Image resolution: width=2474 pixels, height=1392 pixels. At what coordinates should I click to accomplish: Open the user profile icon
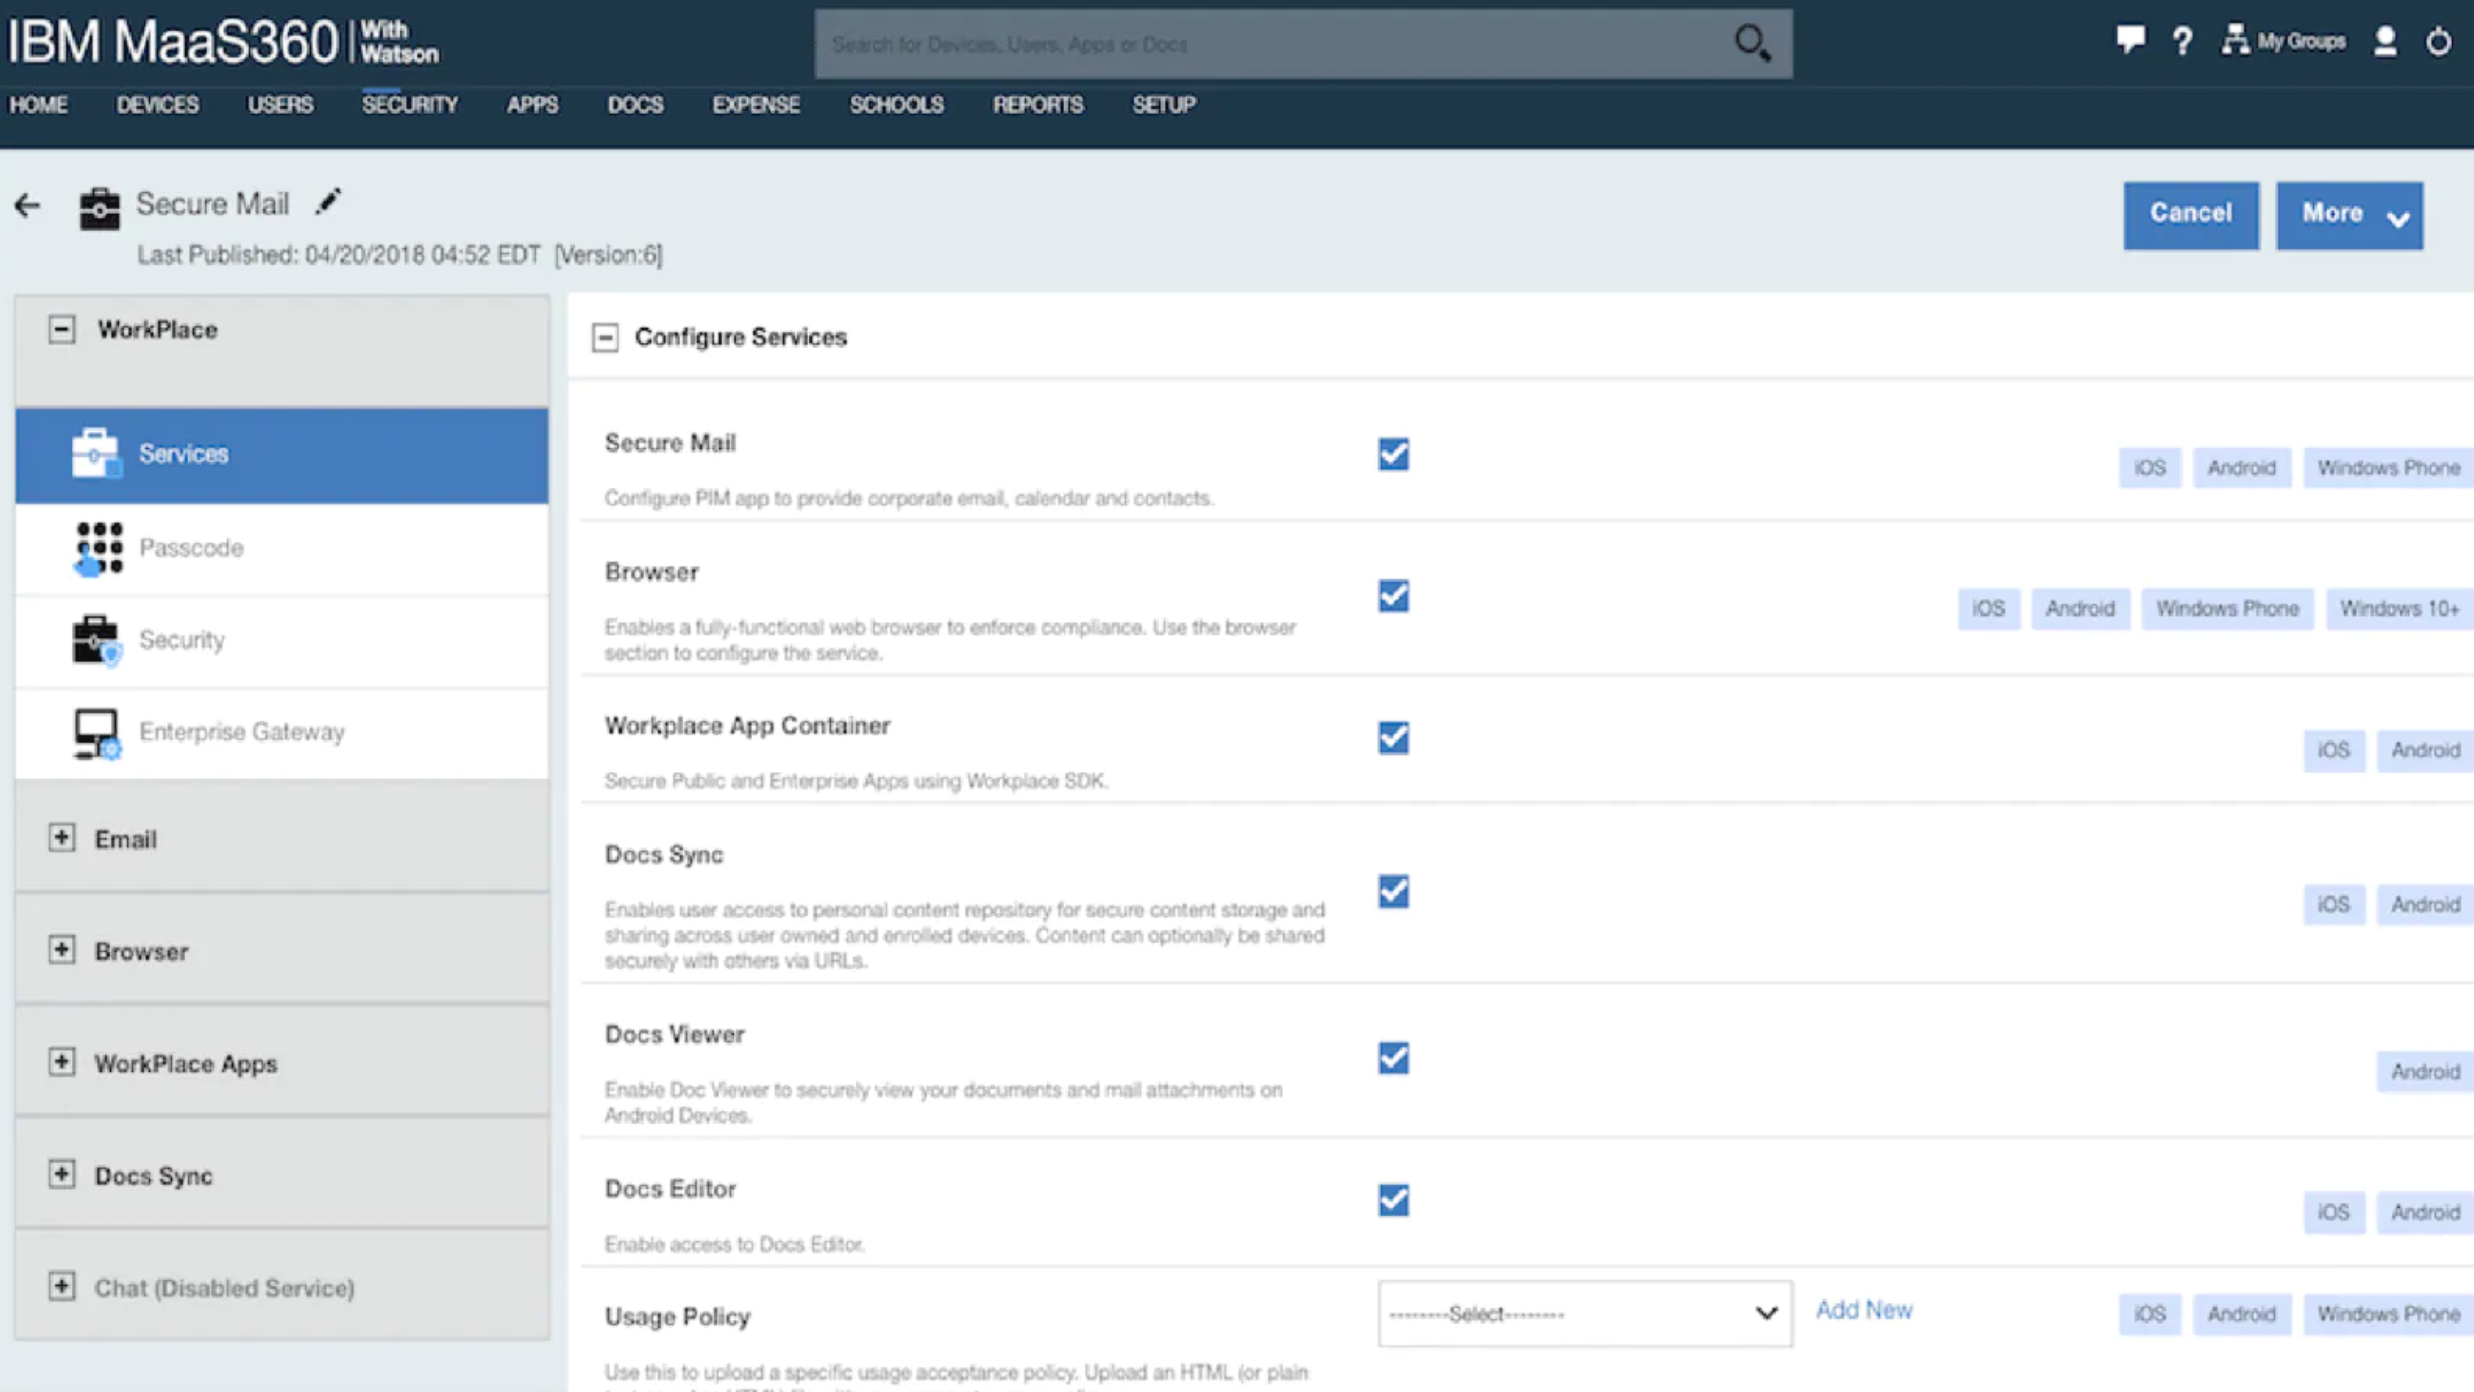point(2385,41)
